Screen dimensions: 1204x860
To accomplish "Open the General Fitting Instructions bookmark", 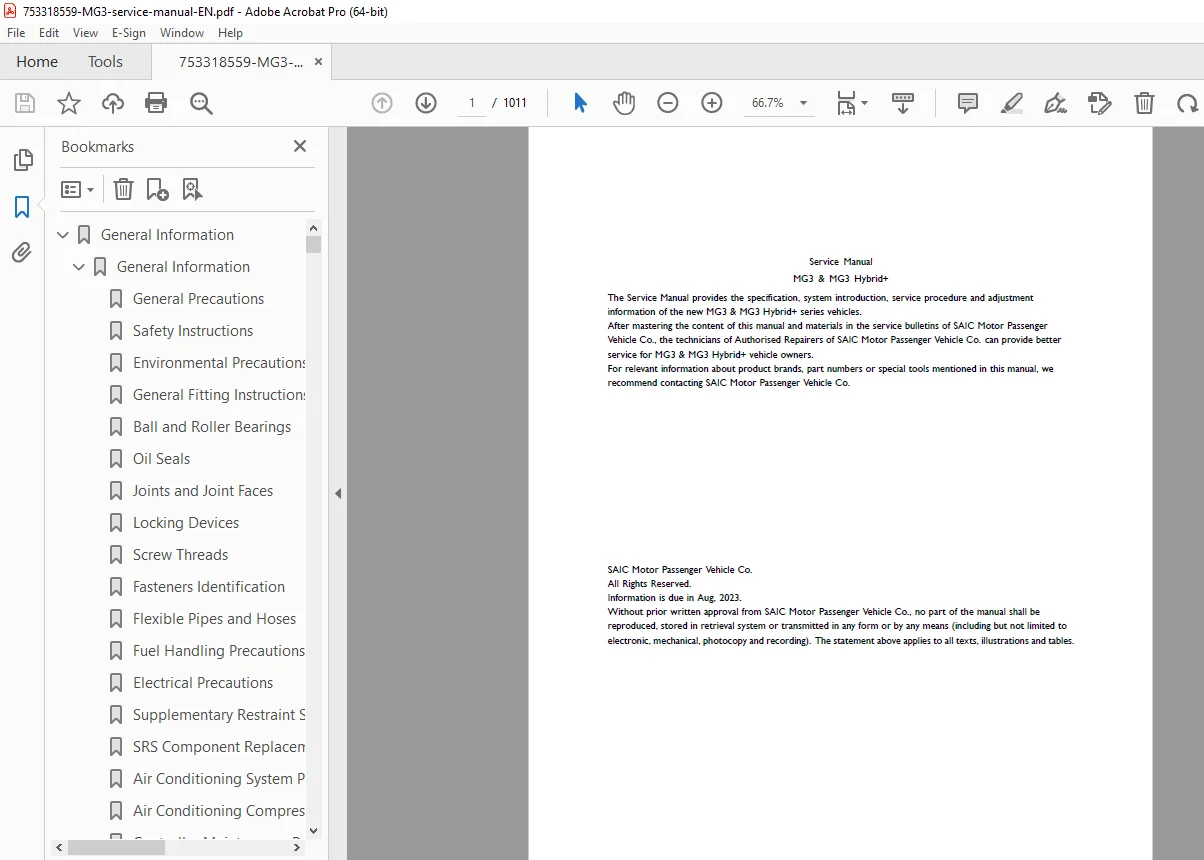I will coord(219,395).
